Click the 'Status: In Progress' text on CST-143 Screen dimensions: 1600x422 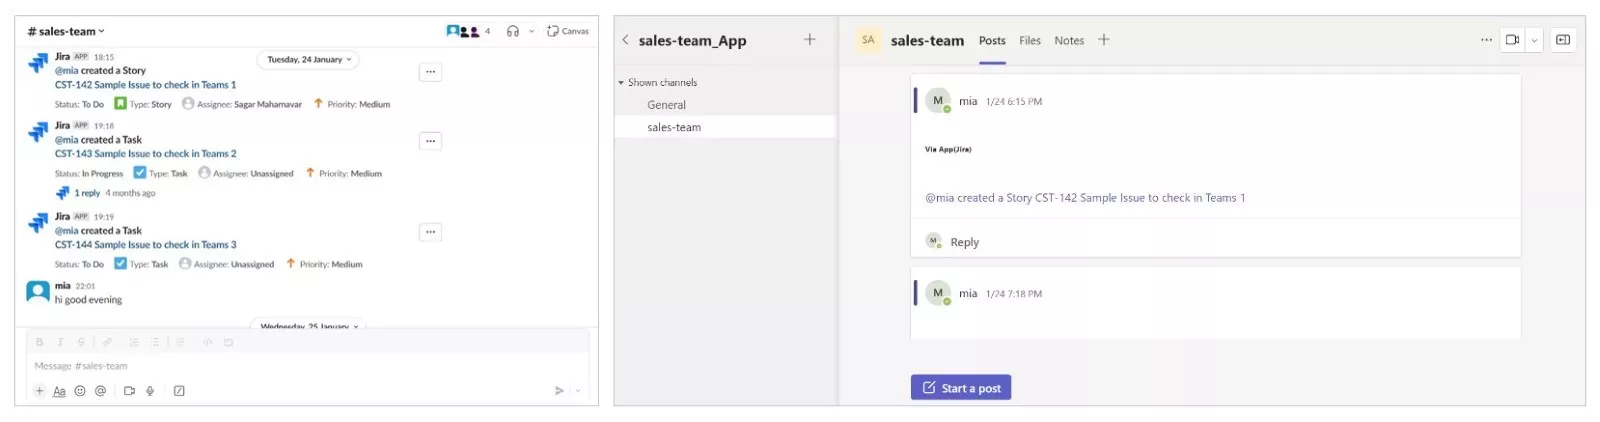[89, 174]
